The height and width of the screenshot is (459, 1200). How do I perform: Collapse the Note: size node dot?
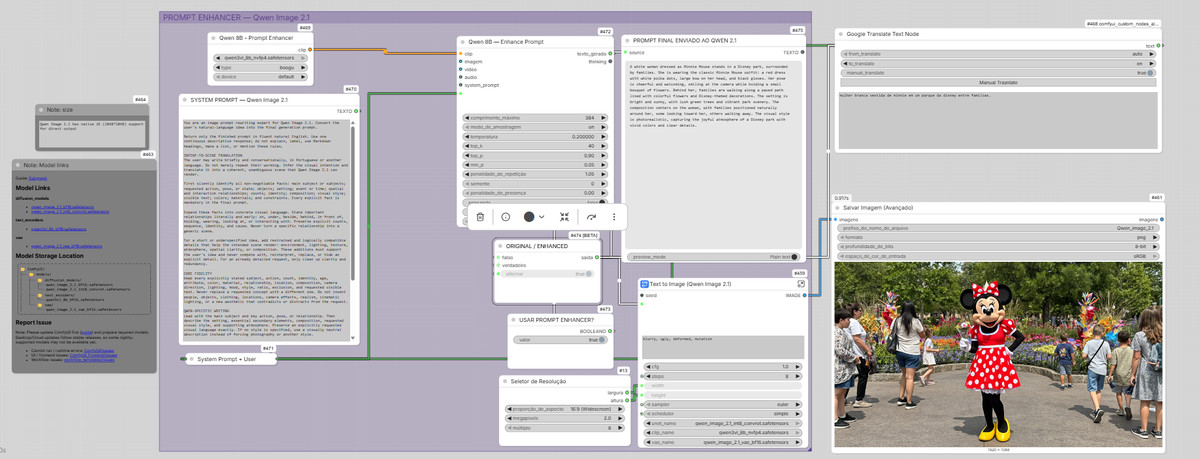pyautogui.click(x=41, y=108)
